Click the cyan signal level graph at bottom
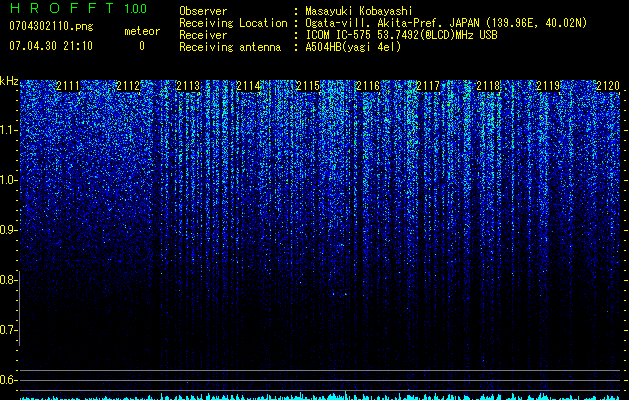The width and height of the screenshot is (629, 400). 321,396
